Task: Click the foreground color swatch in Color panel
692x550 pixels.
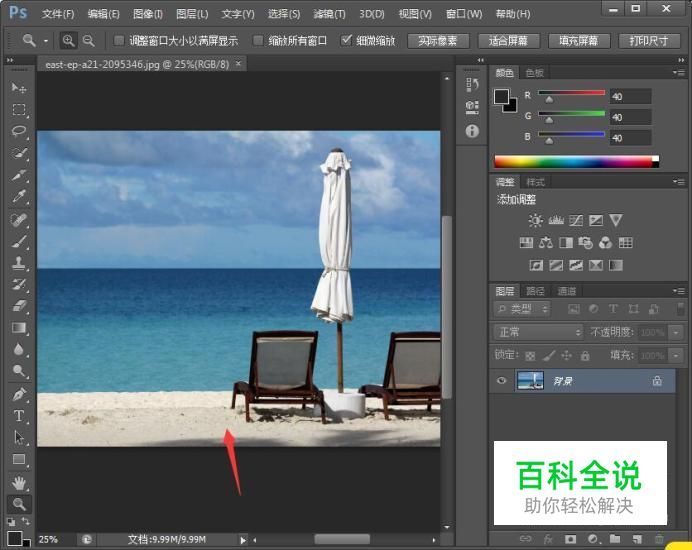Action: pos(501,97)
